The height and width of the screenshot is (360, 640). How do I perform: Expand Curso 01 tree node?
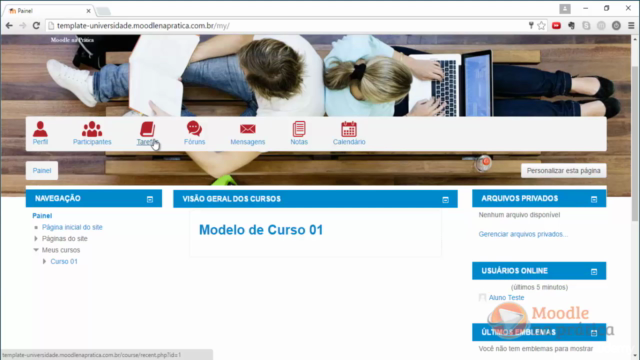click(44, 261)
